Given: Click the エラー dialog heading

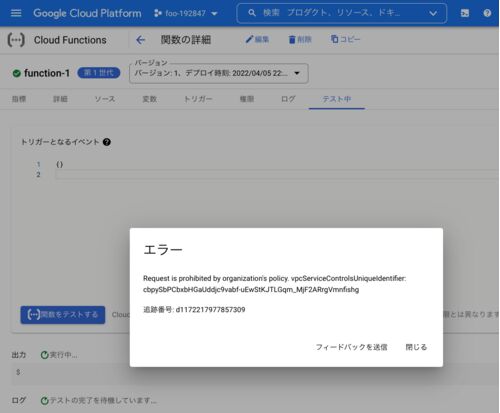Looking at the screenshot, I should tap(163, 250).
